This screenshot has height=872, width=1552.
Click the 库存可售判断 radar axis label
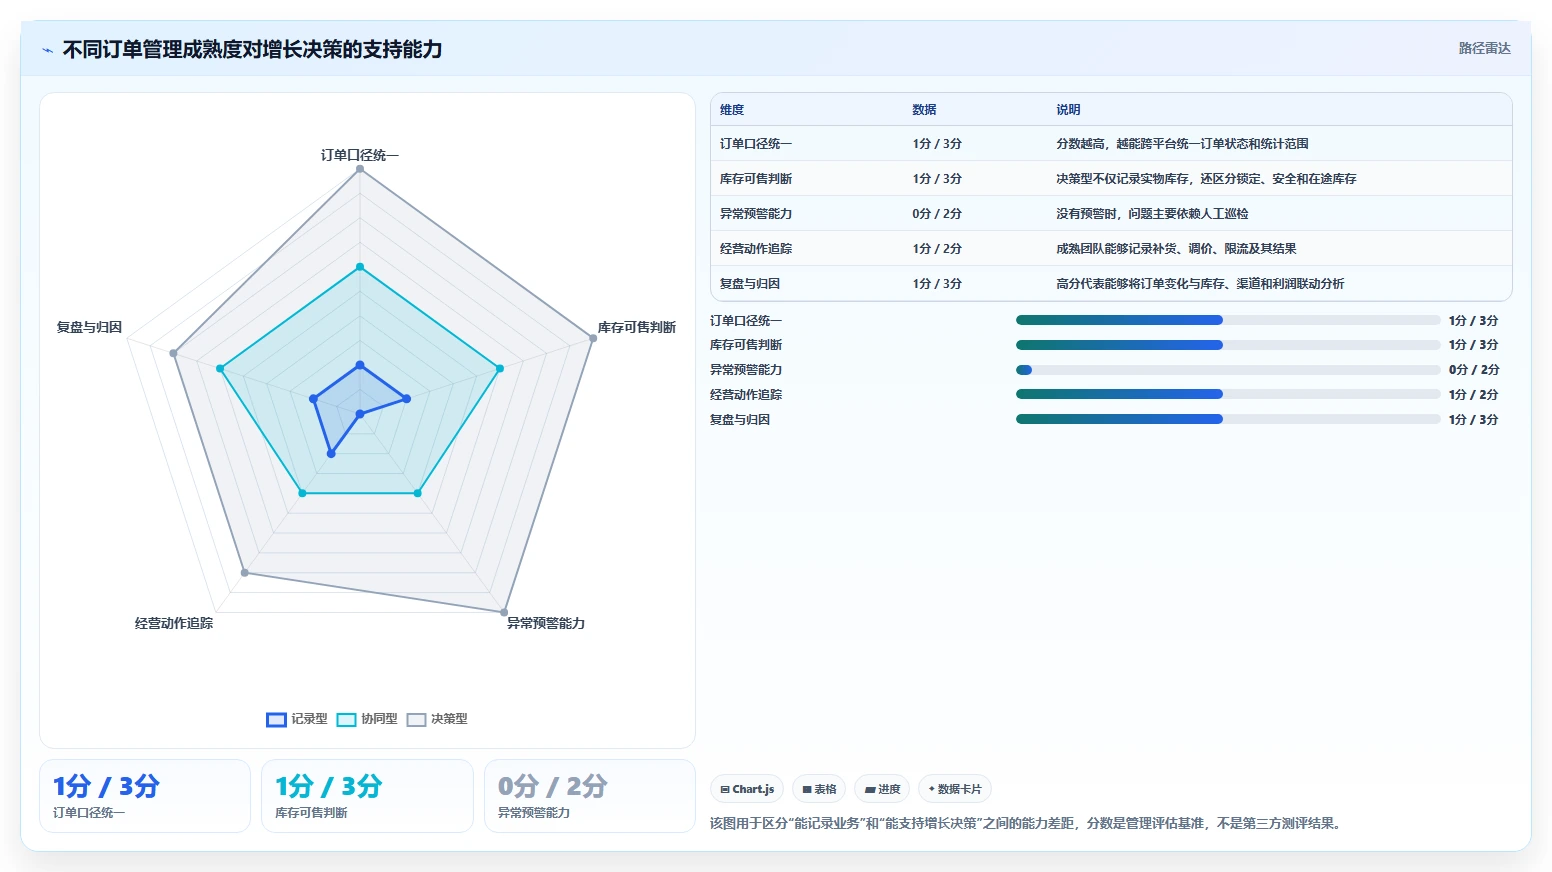(x=637, y=327)
